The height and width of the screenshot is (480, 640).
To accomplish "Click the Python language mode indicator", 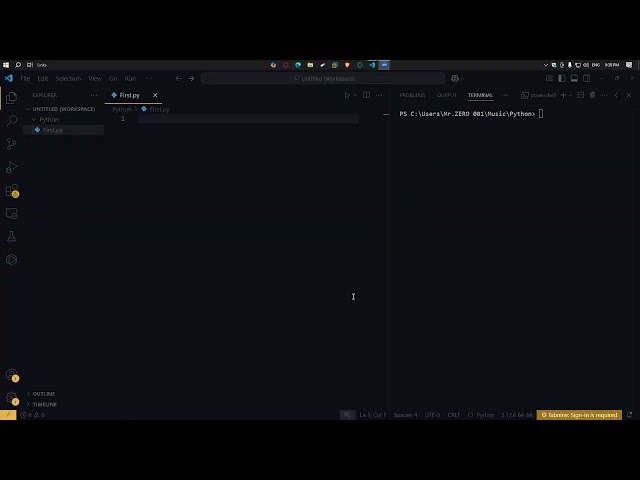I will click(x=485, y=415).
